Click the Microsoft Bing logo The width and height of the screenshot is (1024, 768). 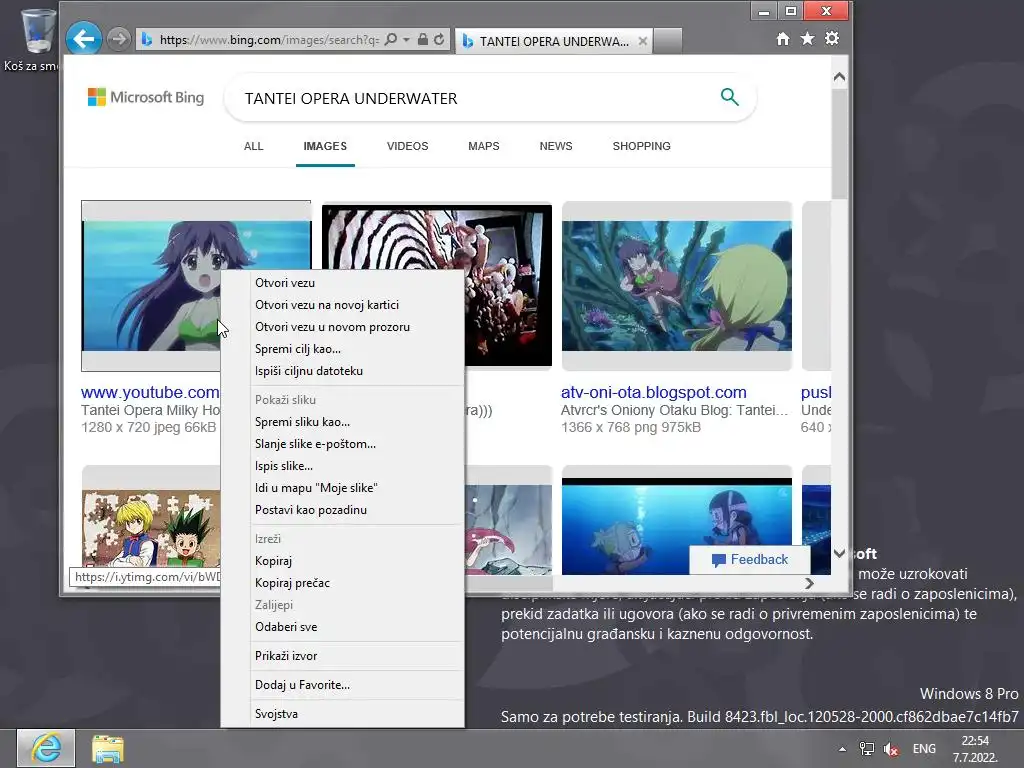pyautogui.click(x=146, y=97)
